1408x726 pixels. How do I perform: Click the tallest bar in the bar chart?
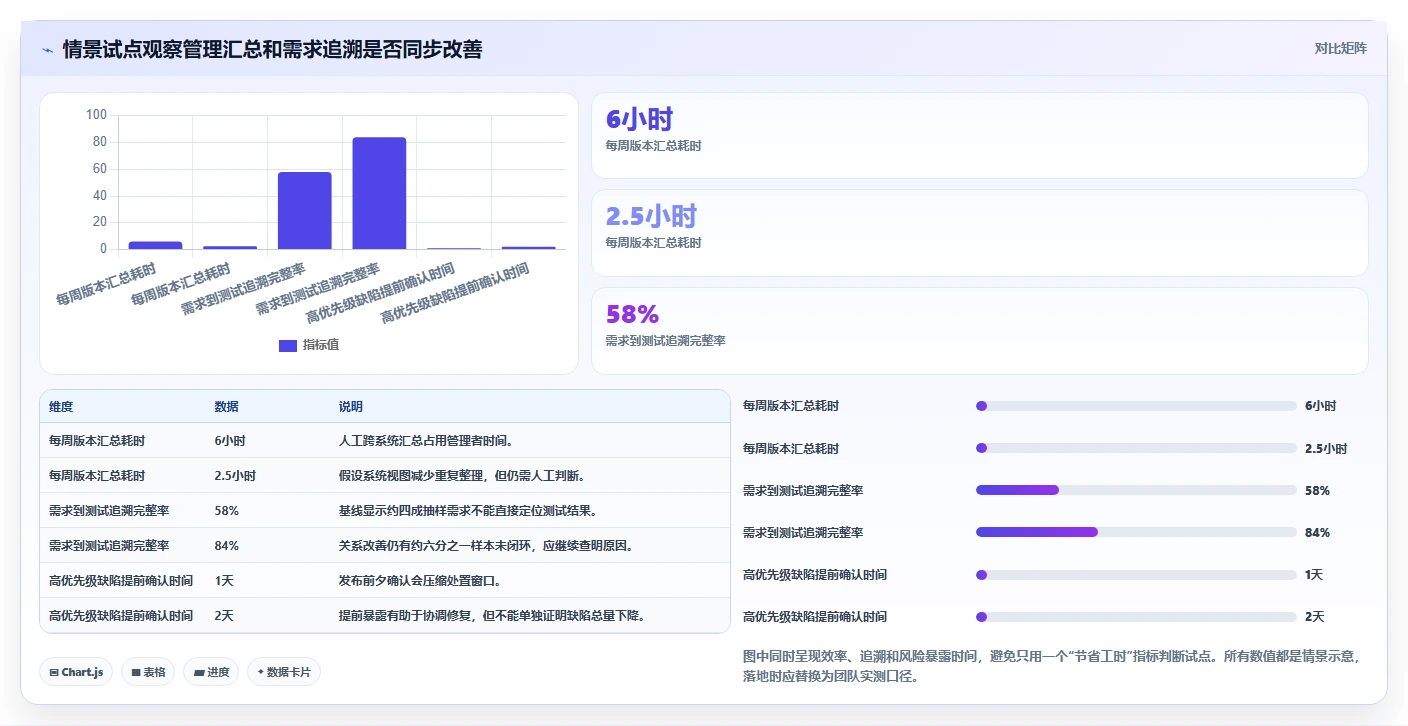[379, 193]
